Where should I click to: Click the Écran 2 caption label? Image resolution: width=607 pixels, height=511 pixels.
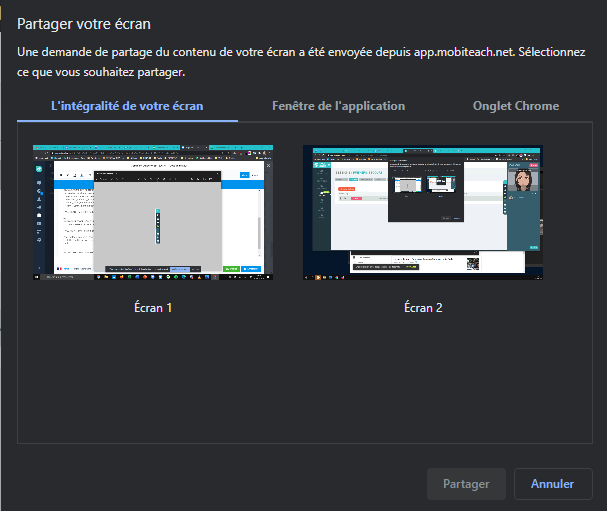[423, 308]
